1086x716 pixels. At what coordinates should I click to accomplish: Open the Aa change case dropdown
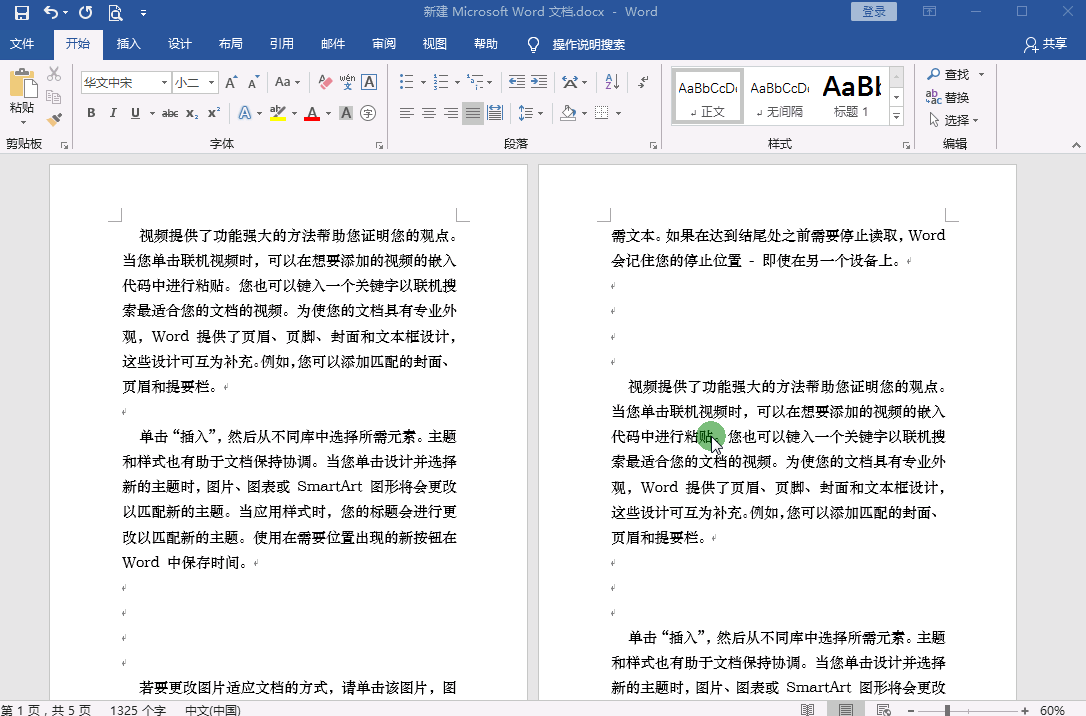(287, 82)
